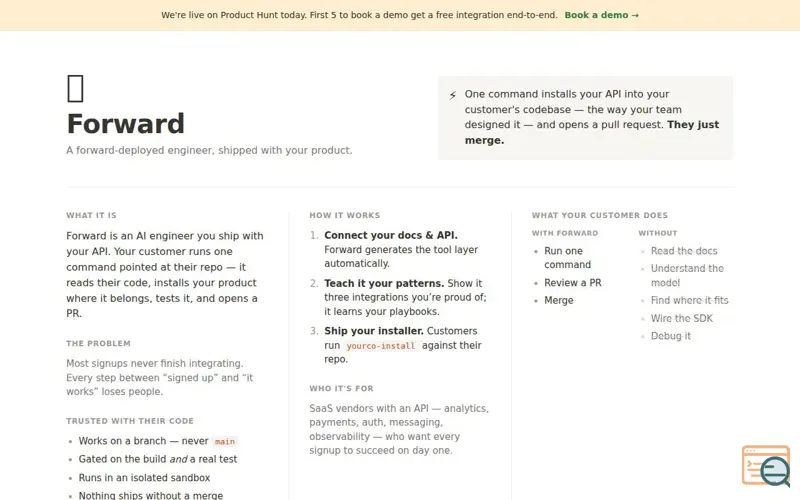Select the Forward page title
The height and width of the screenshot is (500, 800).
click(126, 124)
